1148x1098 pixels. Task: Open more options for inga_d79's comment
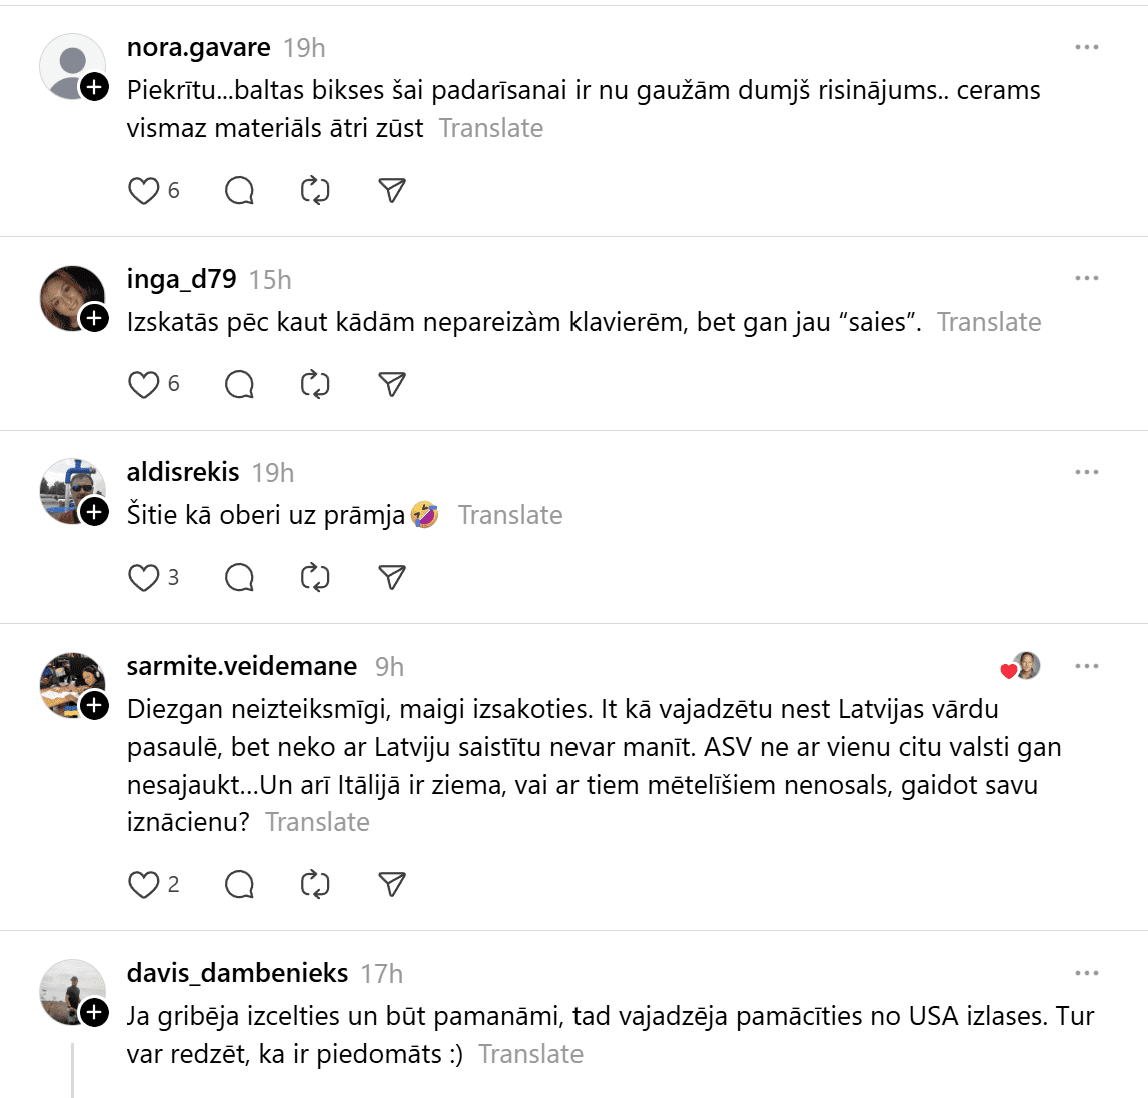pyautogui.click(x=1086, y=279)
